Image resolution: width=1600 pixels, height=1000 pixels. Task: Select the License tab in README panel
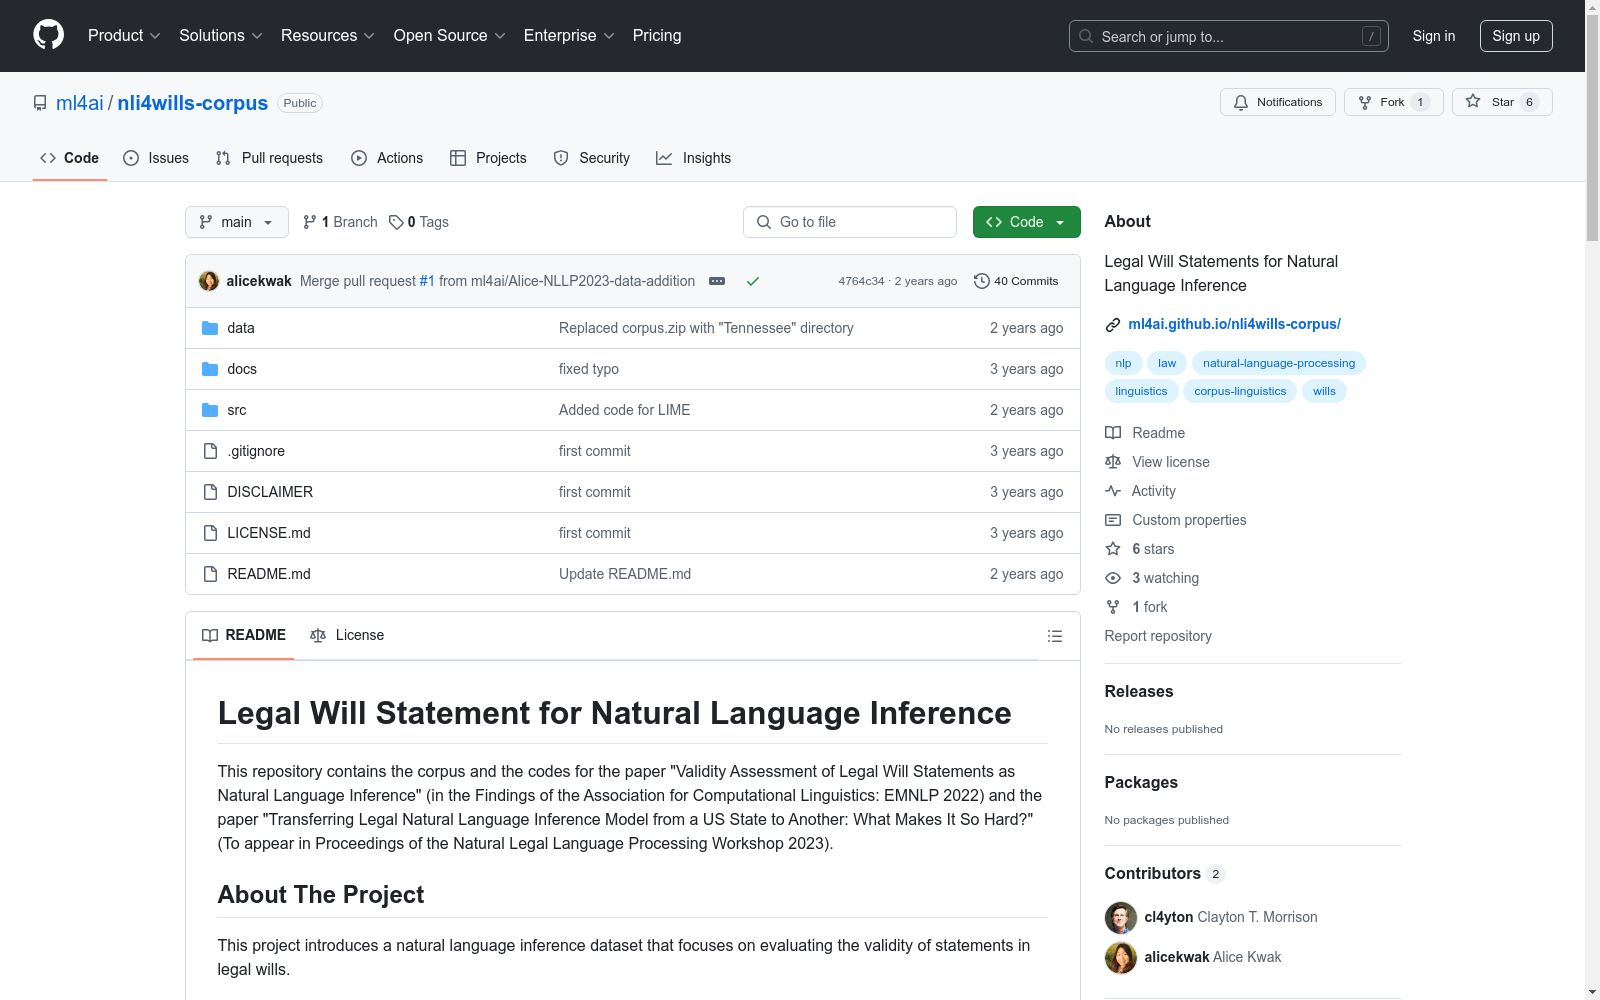(347, 635)
